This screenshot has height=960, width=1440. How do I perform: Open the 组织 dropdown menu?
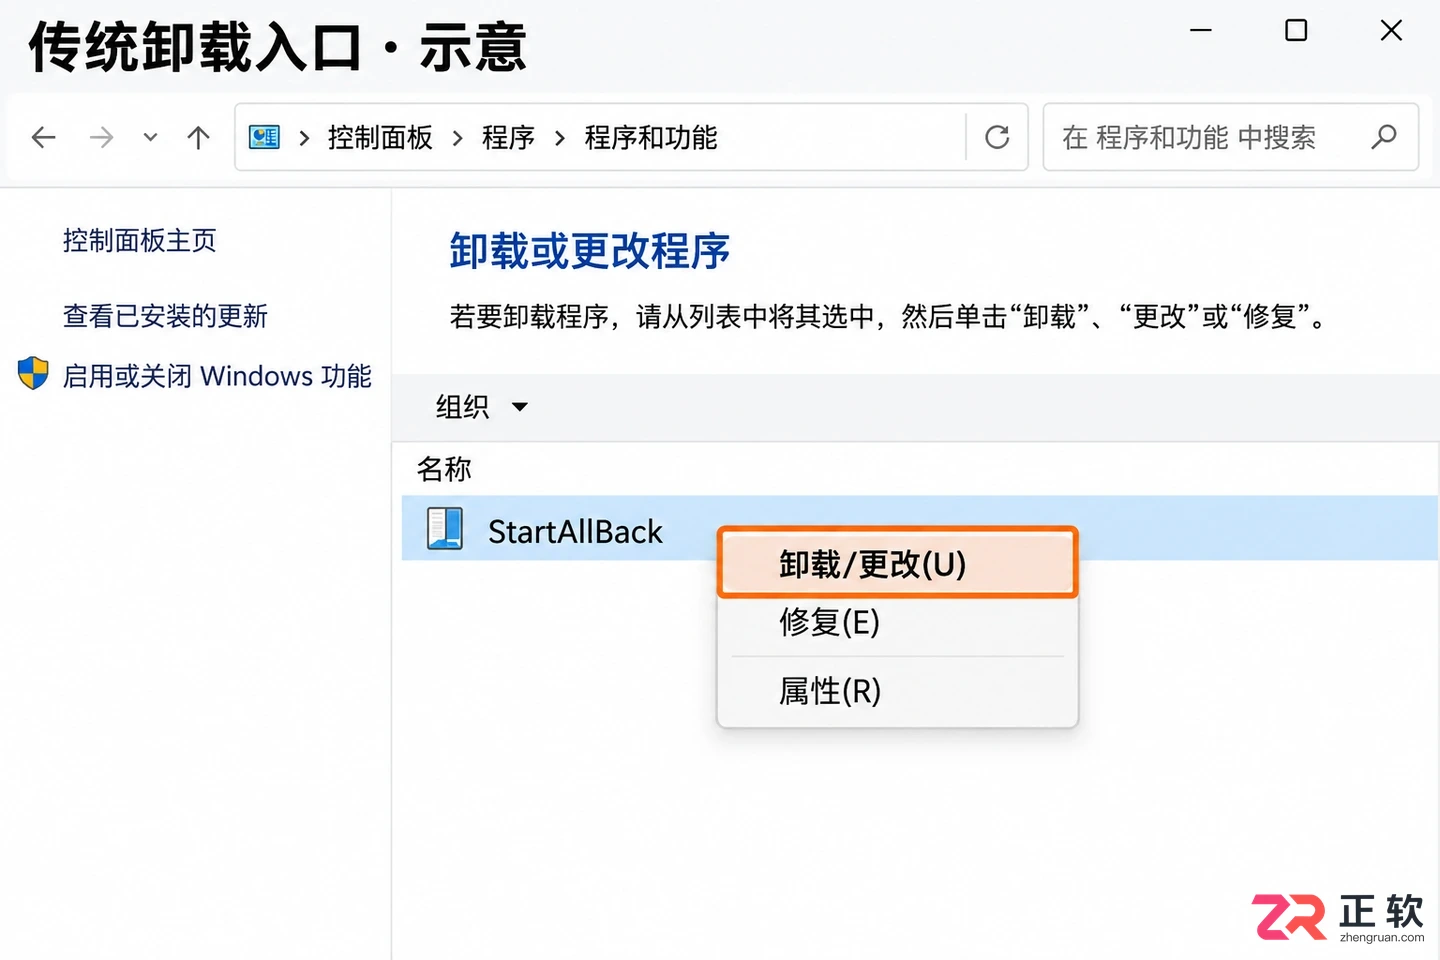481,407
